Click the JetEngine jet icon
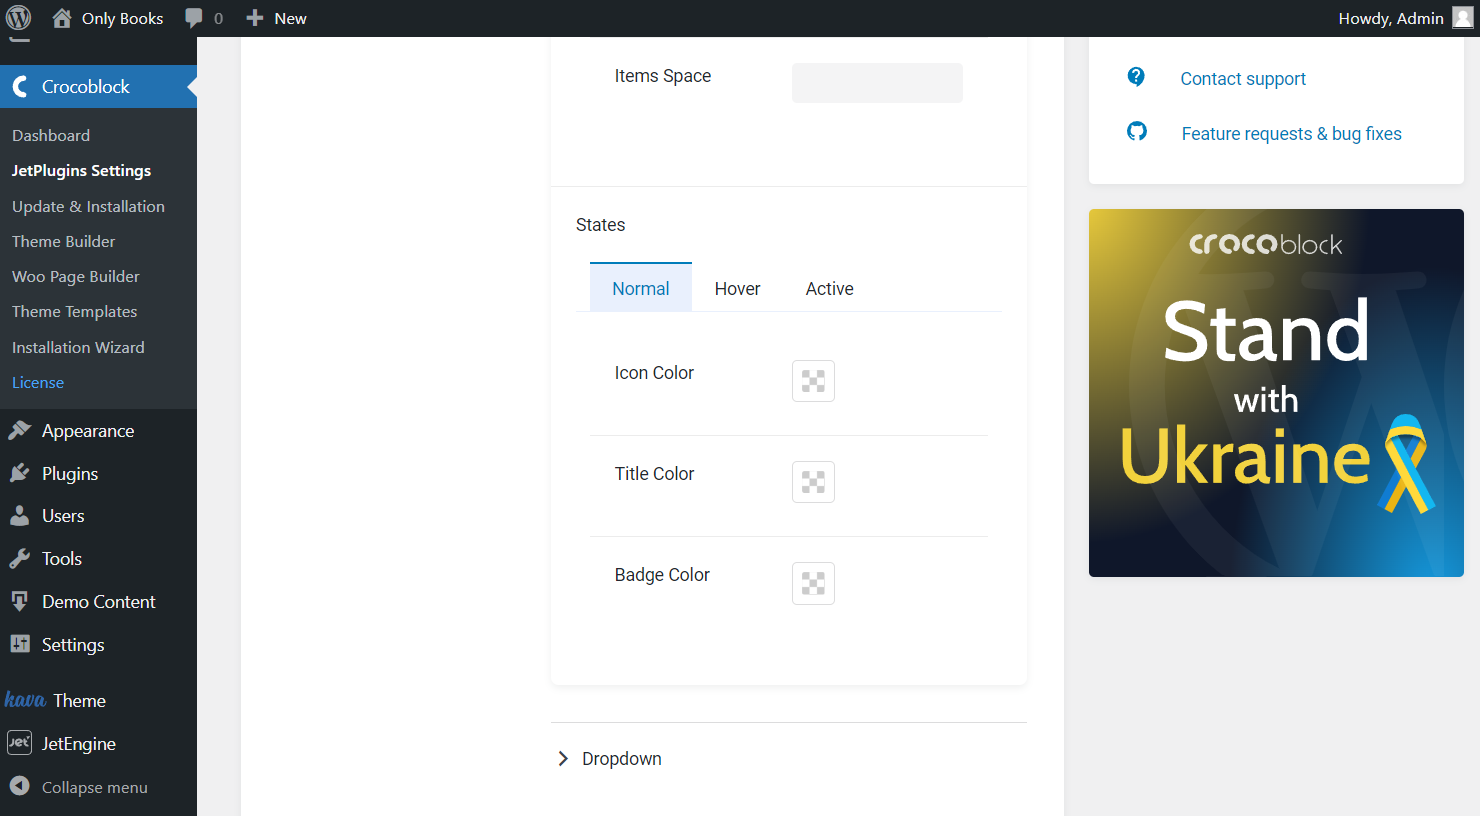This screenshot has width=1480, height=816. (19, 742)
